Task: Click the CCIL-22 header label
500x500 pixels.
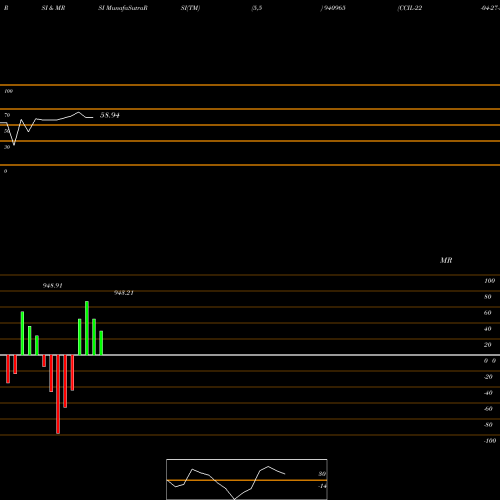Action: 410,8
